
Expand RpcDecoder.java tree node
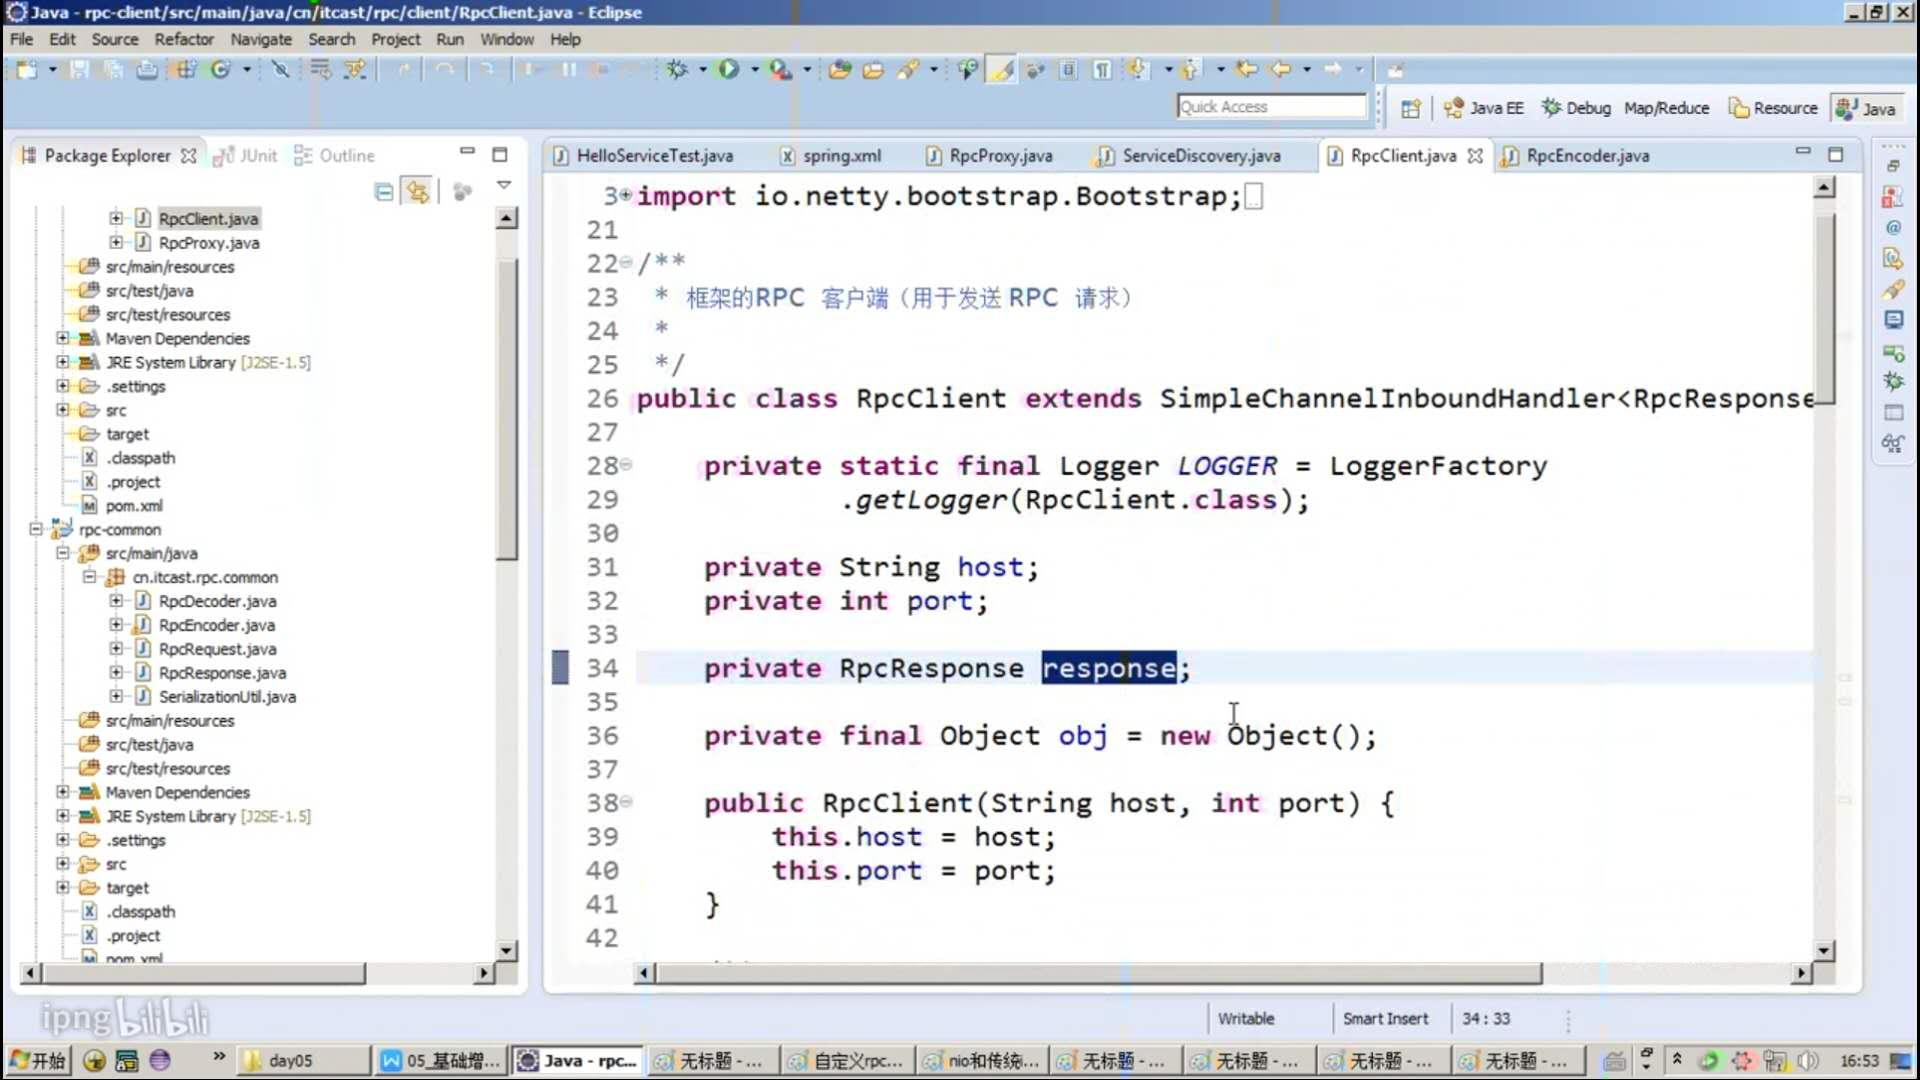click(x=116, y=601)
